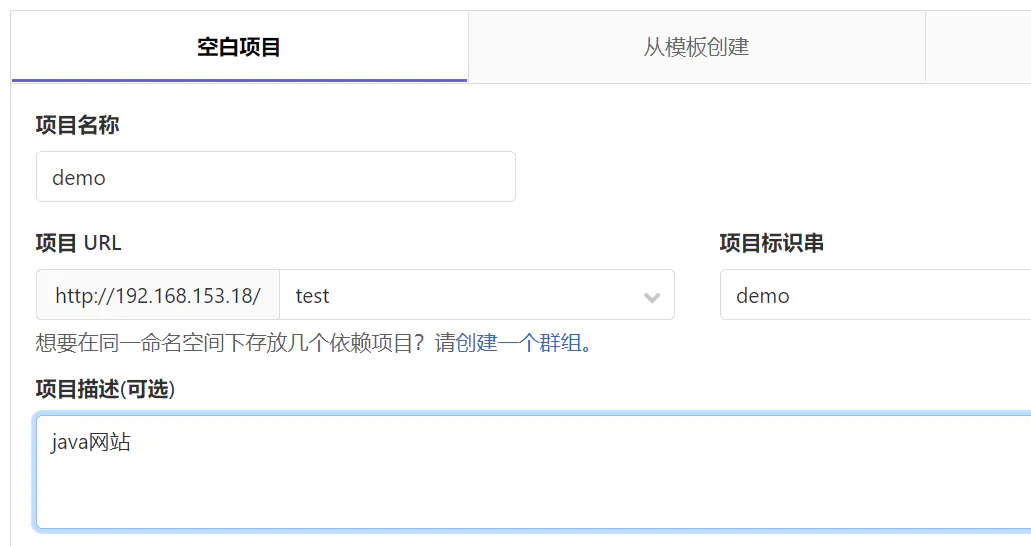Open the test namespace dropdown
Image resolution: width=1031 pixels, height=546 pixels.
[x=477, y=295]
